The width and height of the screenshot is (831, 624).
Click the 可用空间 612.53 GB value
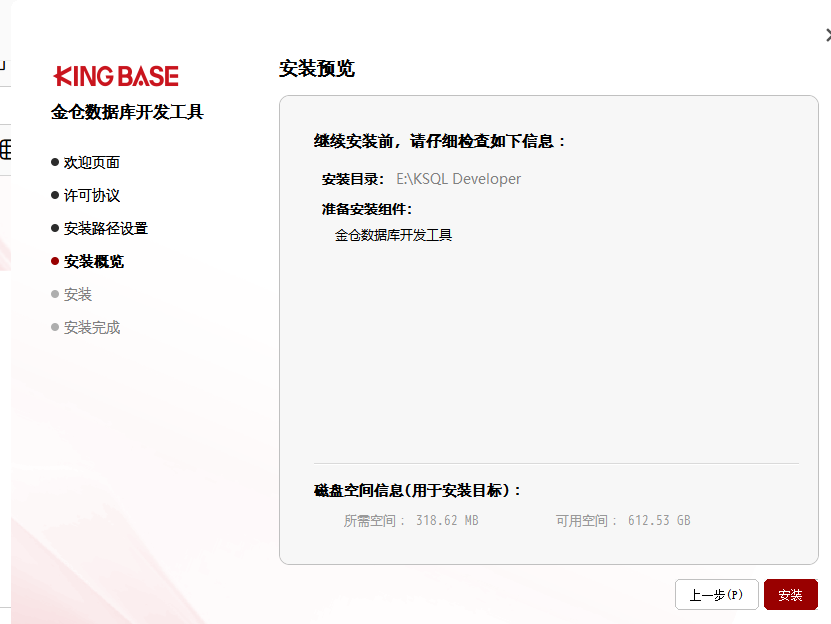(x=659, y=520)
